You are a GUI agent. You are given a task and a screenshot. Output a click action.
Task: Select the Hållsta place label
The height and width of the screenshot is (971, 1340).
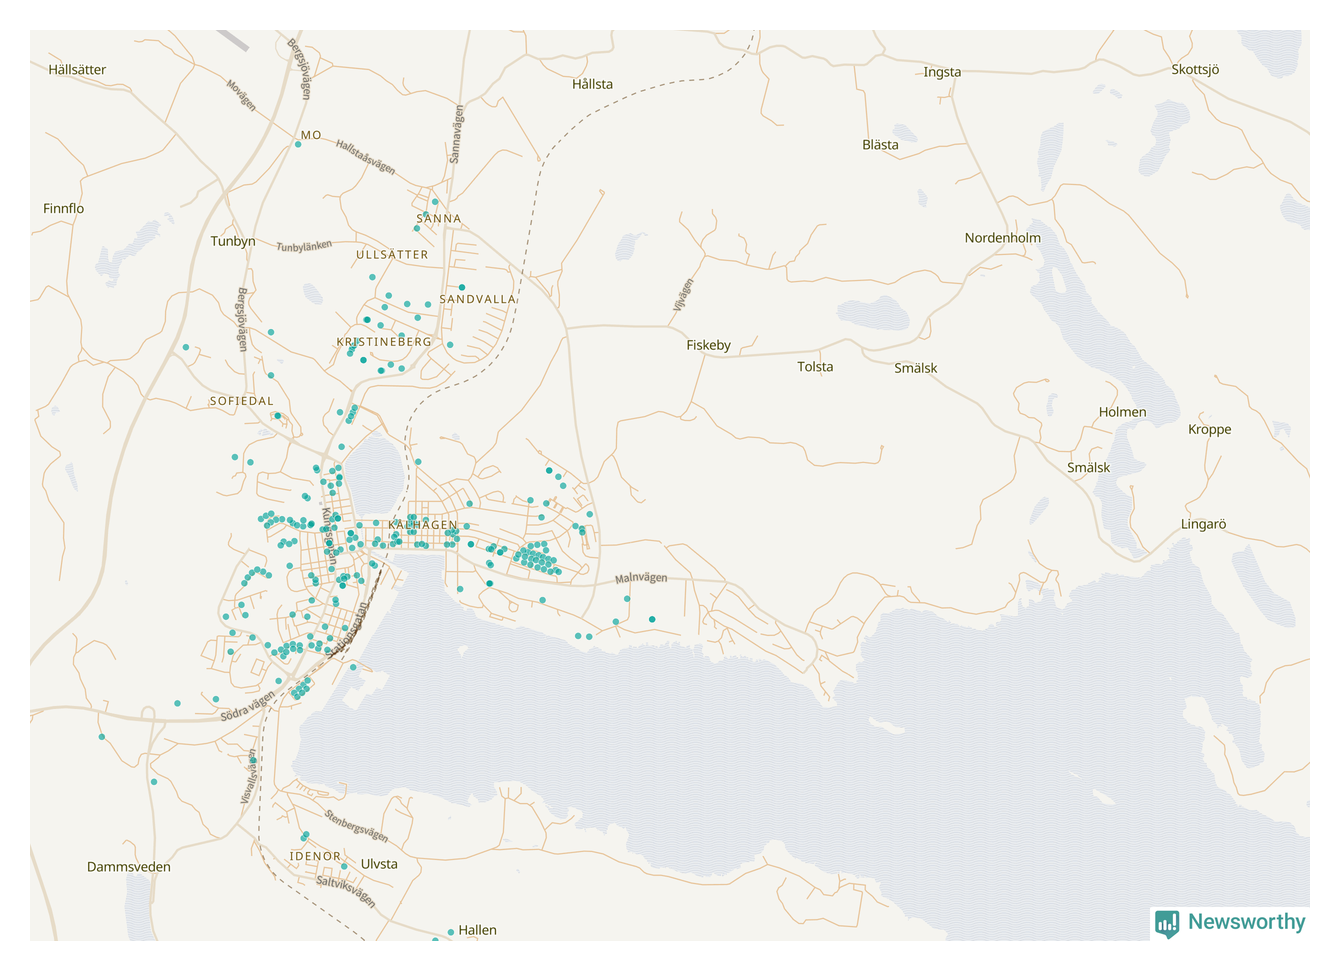pos(592,84)
